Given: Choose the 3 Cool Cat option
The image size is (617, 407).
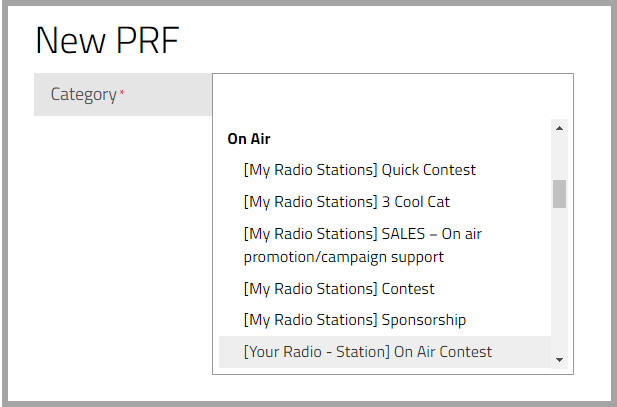Looking at the screenshot, I should (x=346, y=202).
